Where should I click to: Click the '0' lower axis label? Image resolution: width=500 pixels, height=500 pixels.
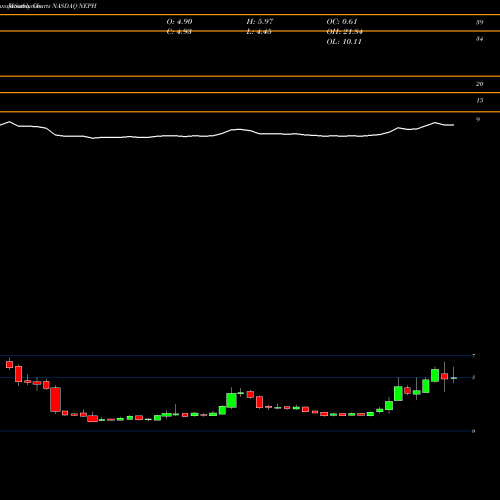[x=473, y=431]
